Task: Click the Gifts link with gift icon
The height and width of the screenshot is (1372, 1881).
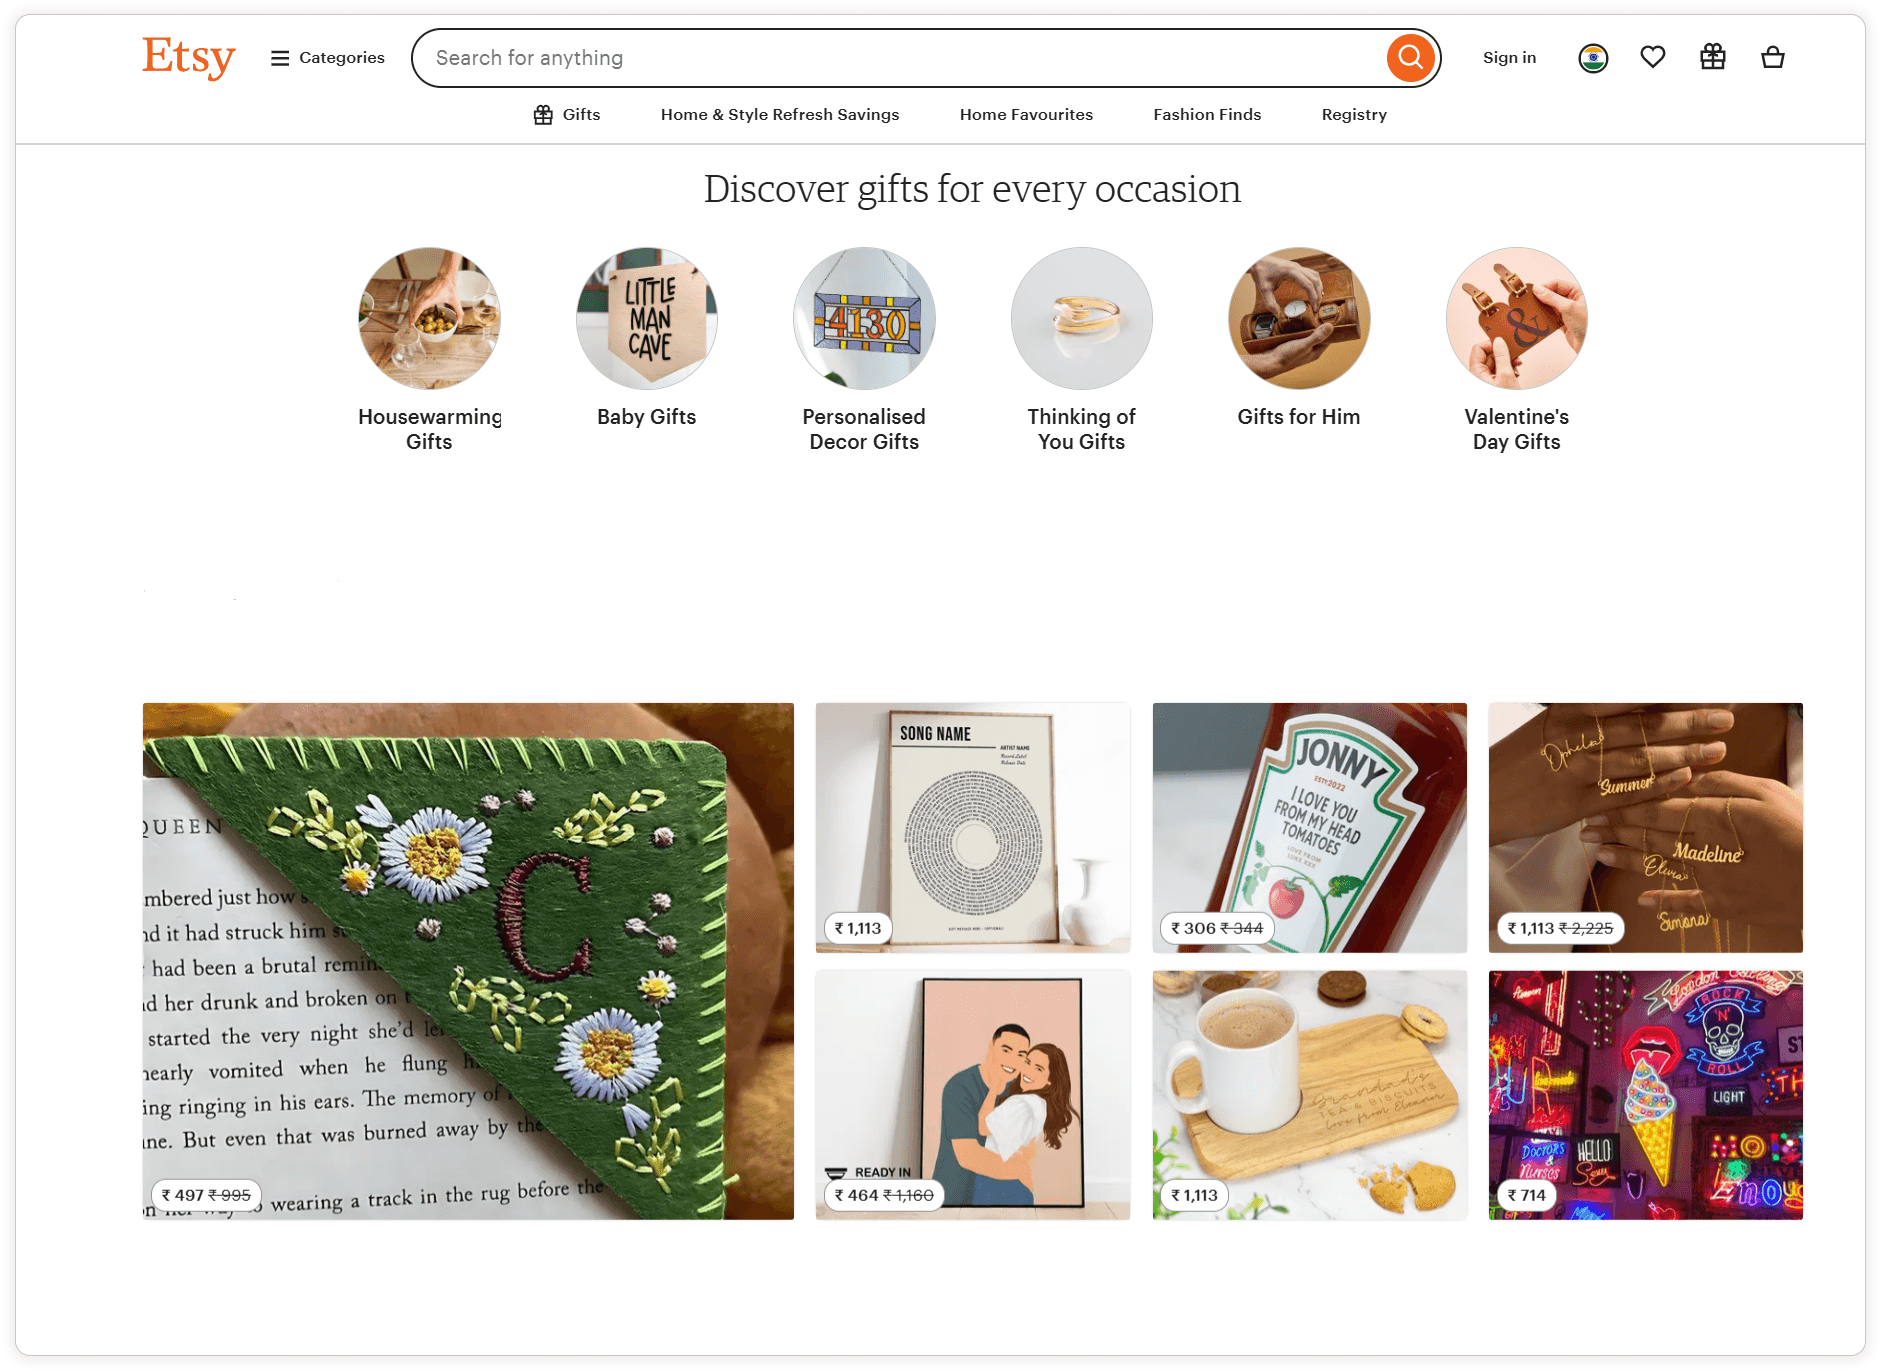Action: (567, 115)
